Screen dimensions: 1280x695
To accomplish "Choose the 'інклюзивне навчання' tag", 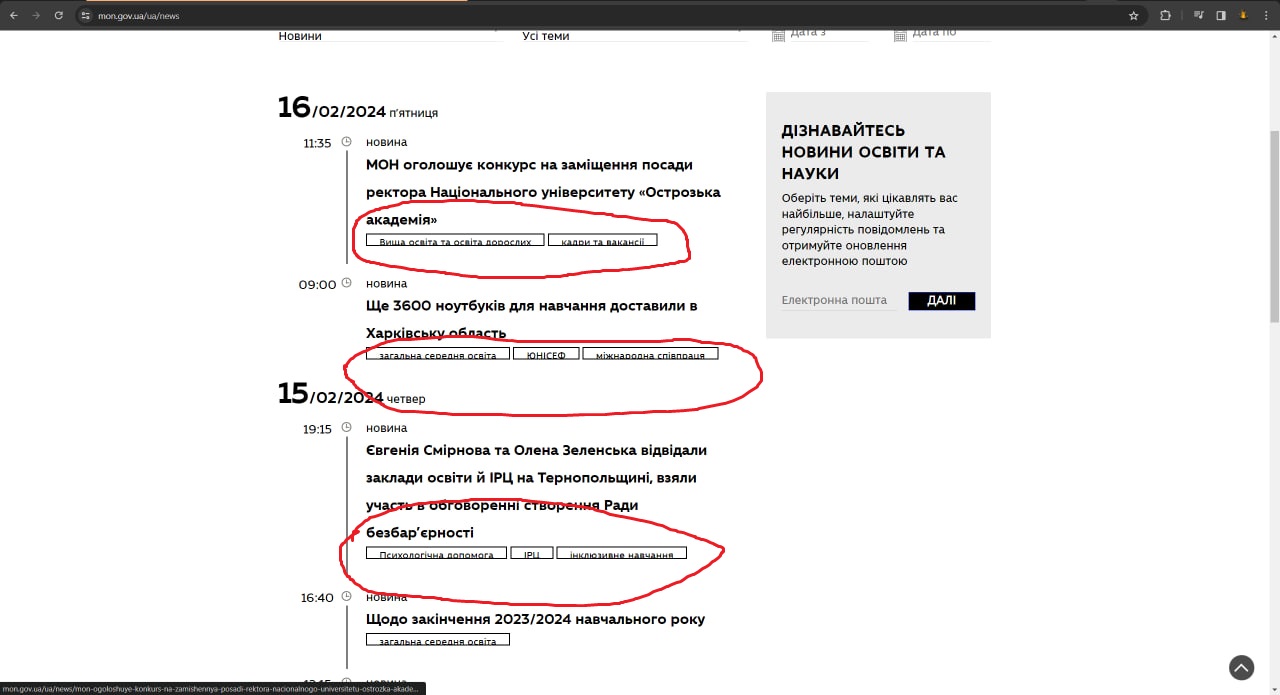I will click(x=621, y=553).
